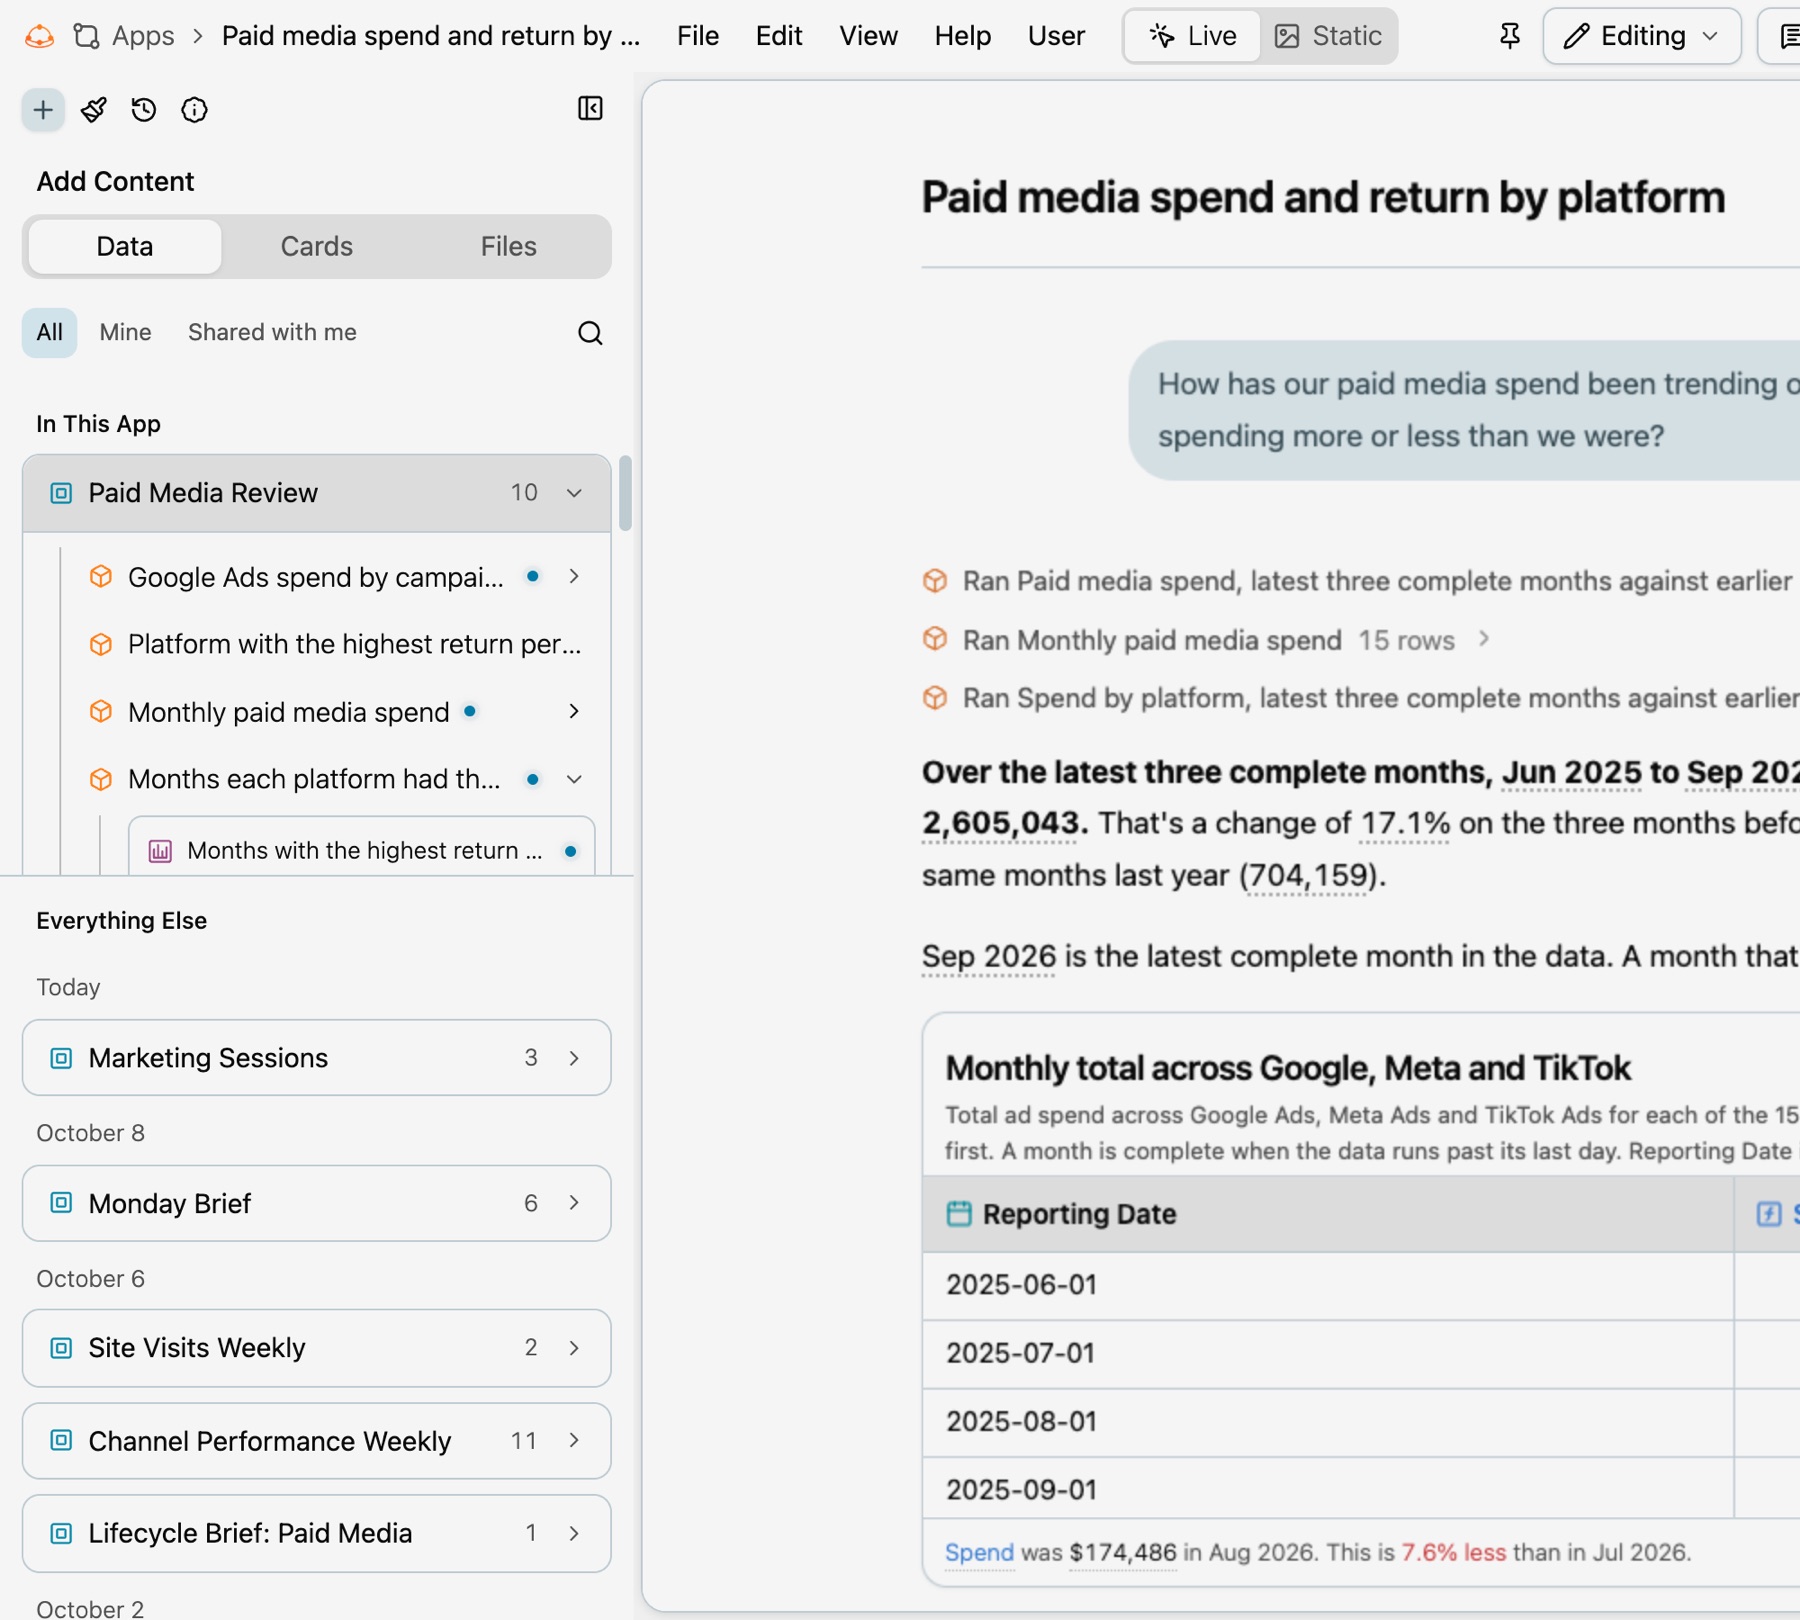This screenshot has width=1800, height=1620.
Task: Open the View menu
Action: (868, 36)
